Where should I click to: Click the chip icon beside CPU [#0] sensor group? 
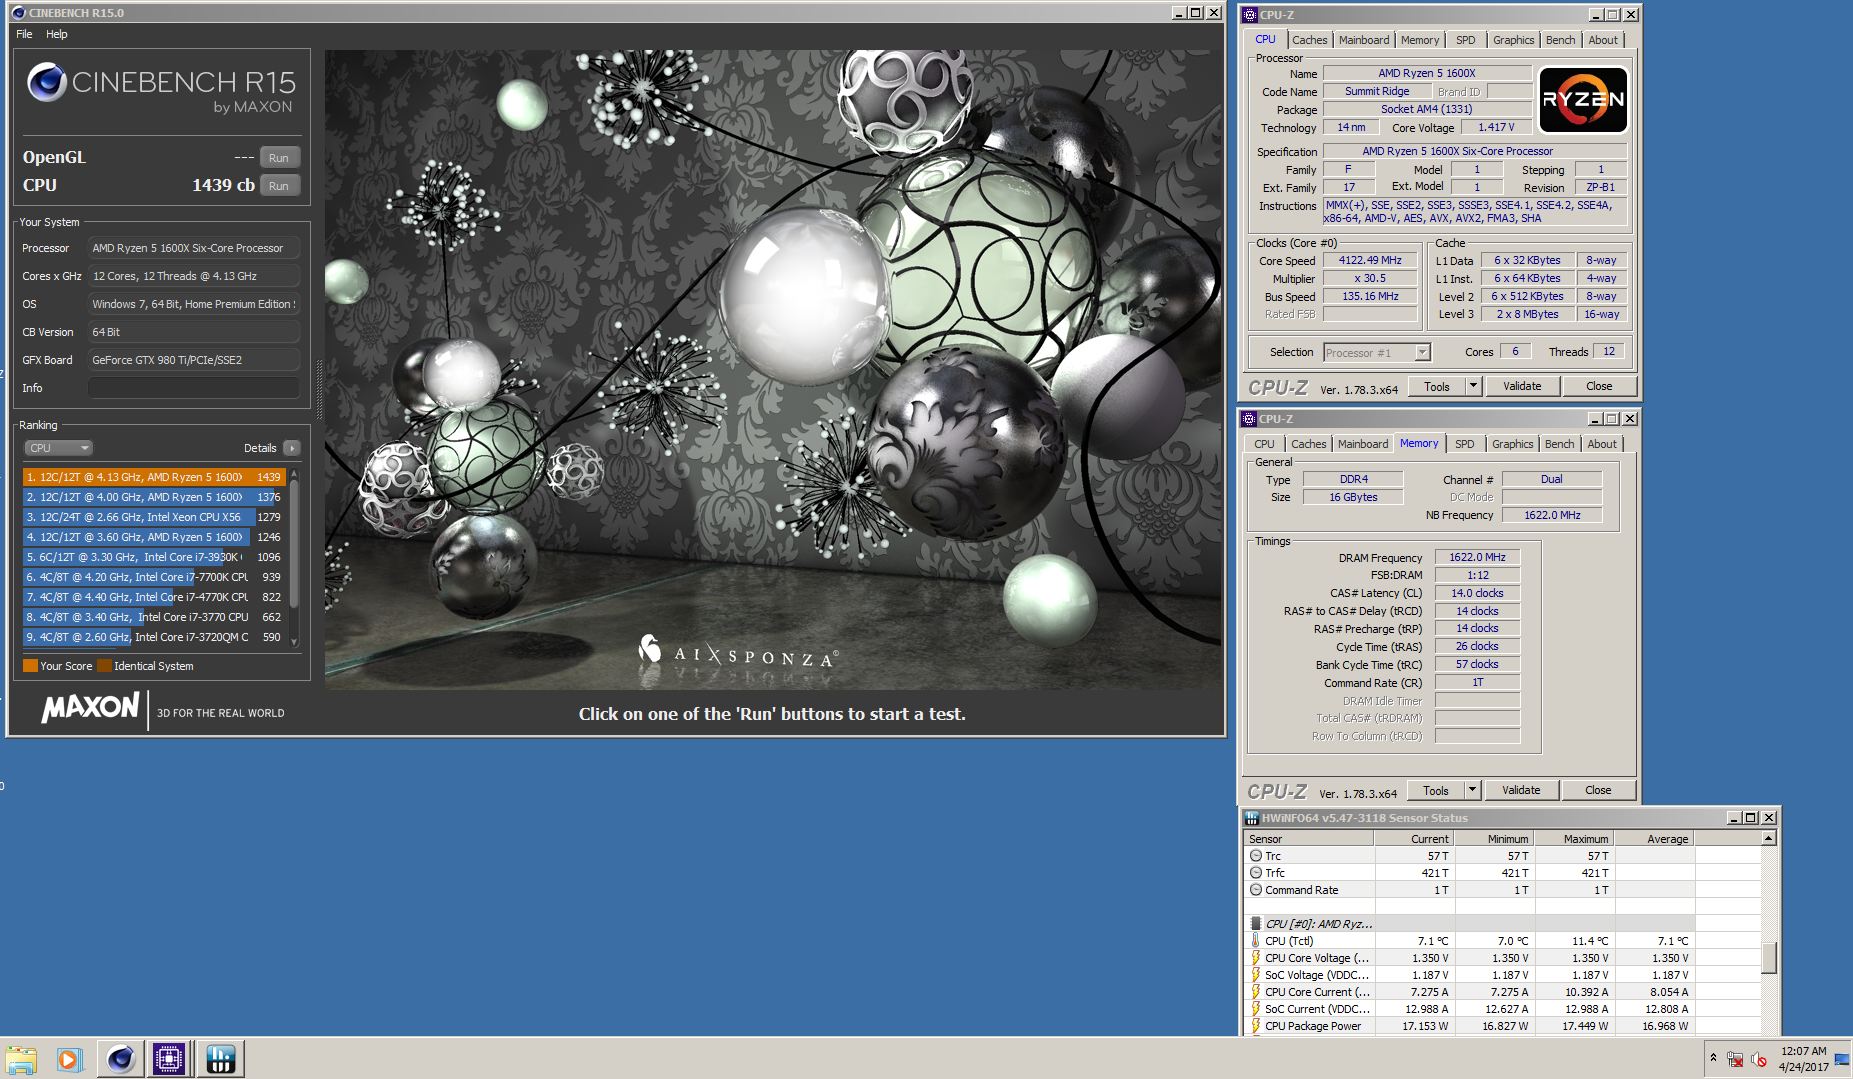tap(1256, 924)
